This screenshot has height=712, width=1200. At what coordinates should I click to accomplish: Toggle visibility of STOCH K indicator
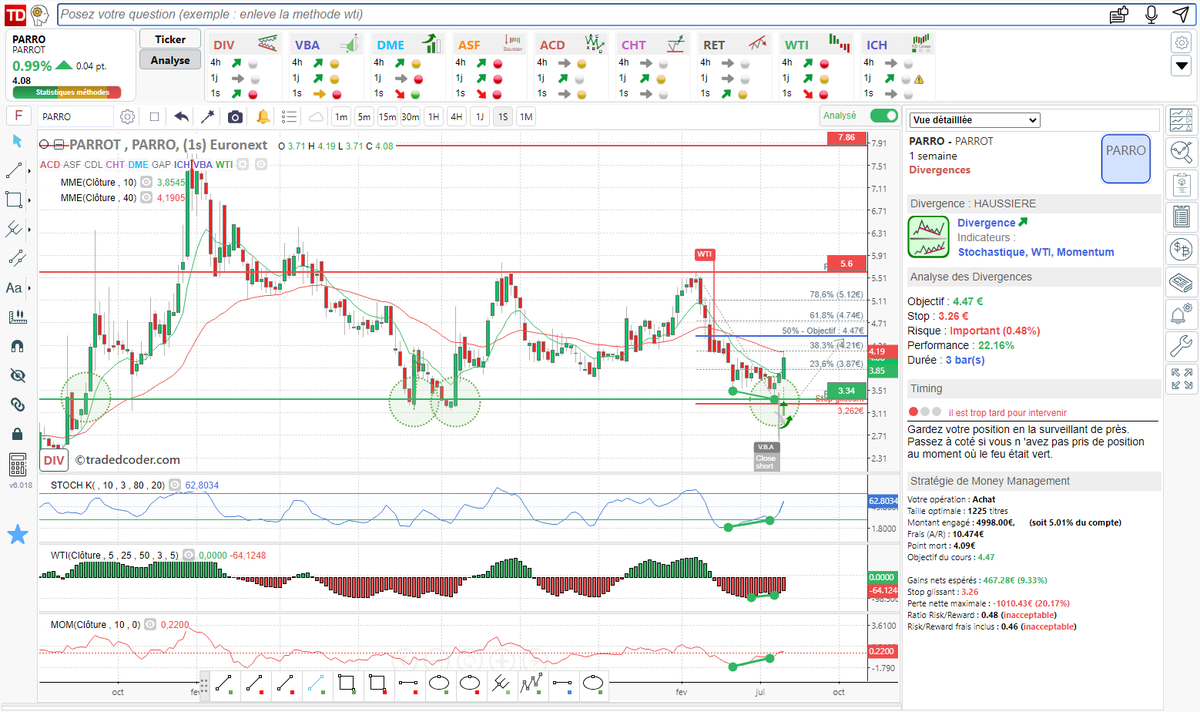click(175, 485)
